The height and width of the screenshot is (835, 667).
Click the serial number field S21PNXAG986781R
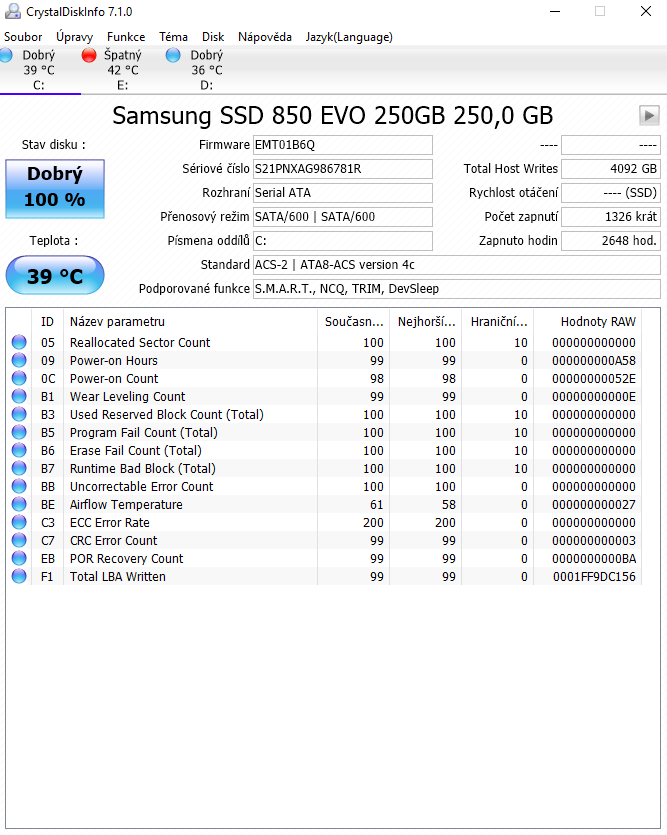(x=343, y=169)
